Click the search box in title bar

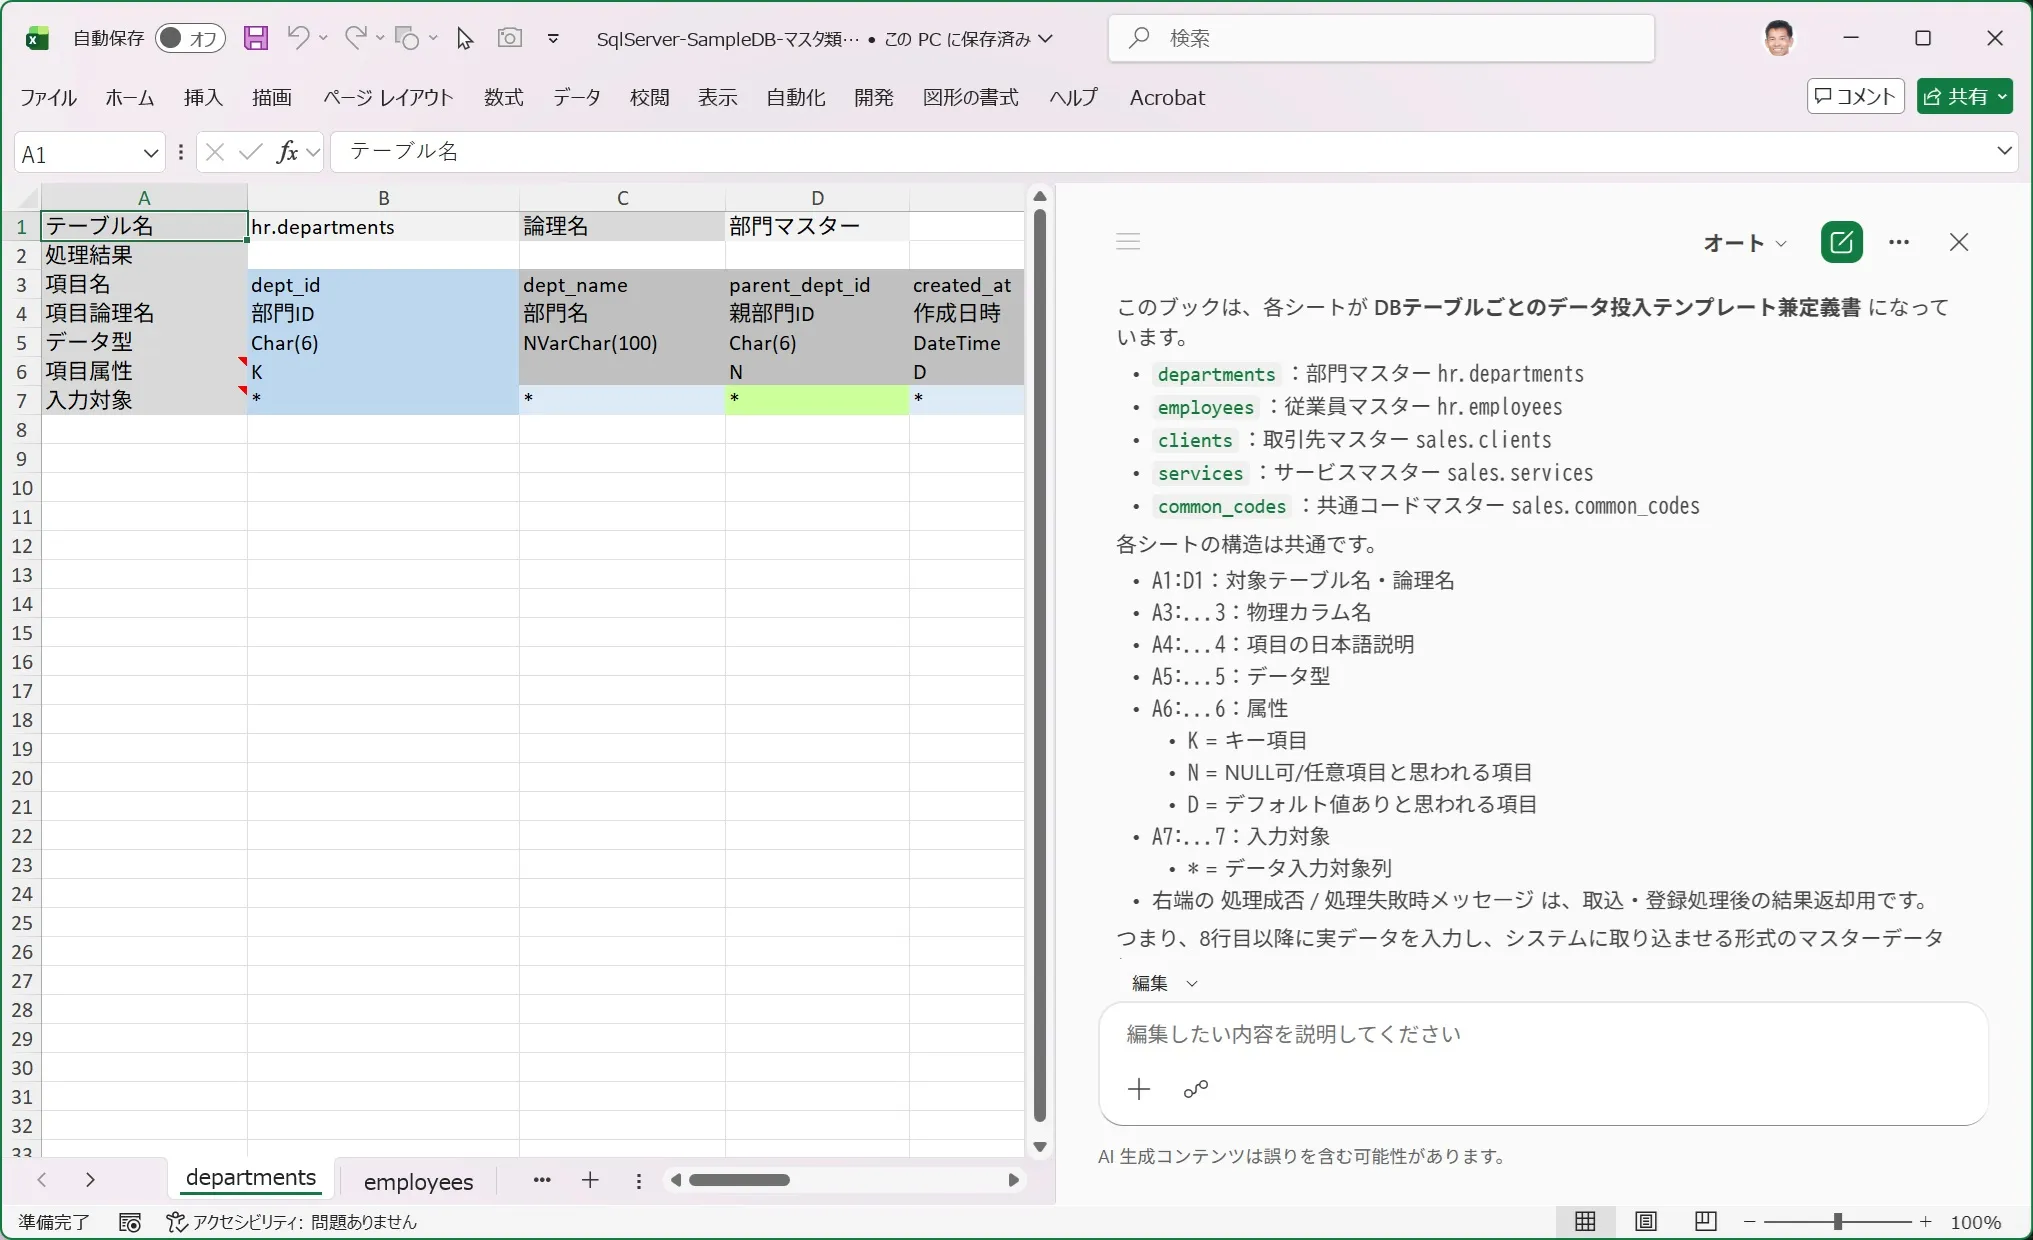(1381, 38)
